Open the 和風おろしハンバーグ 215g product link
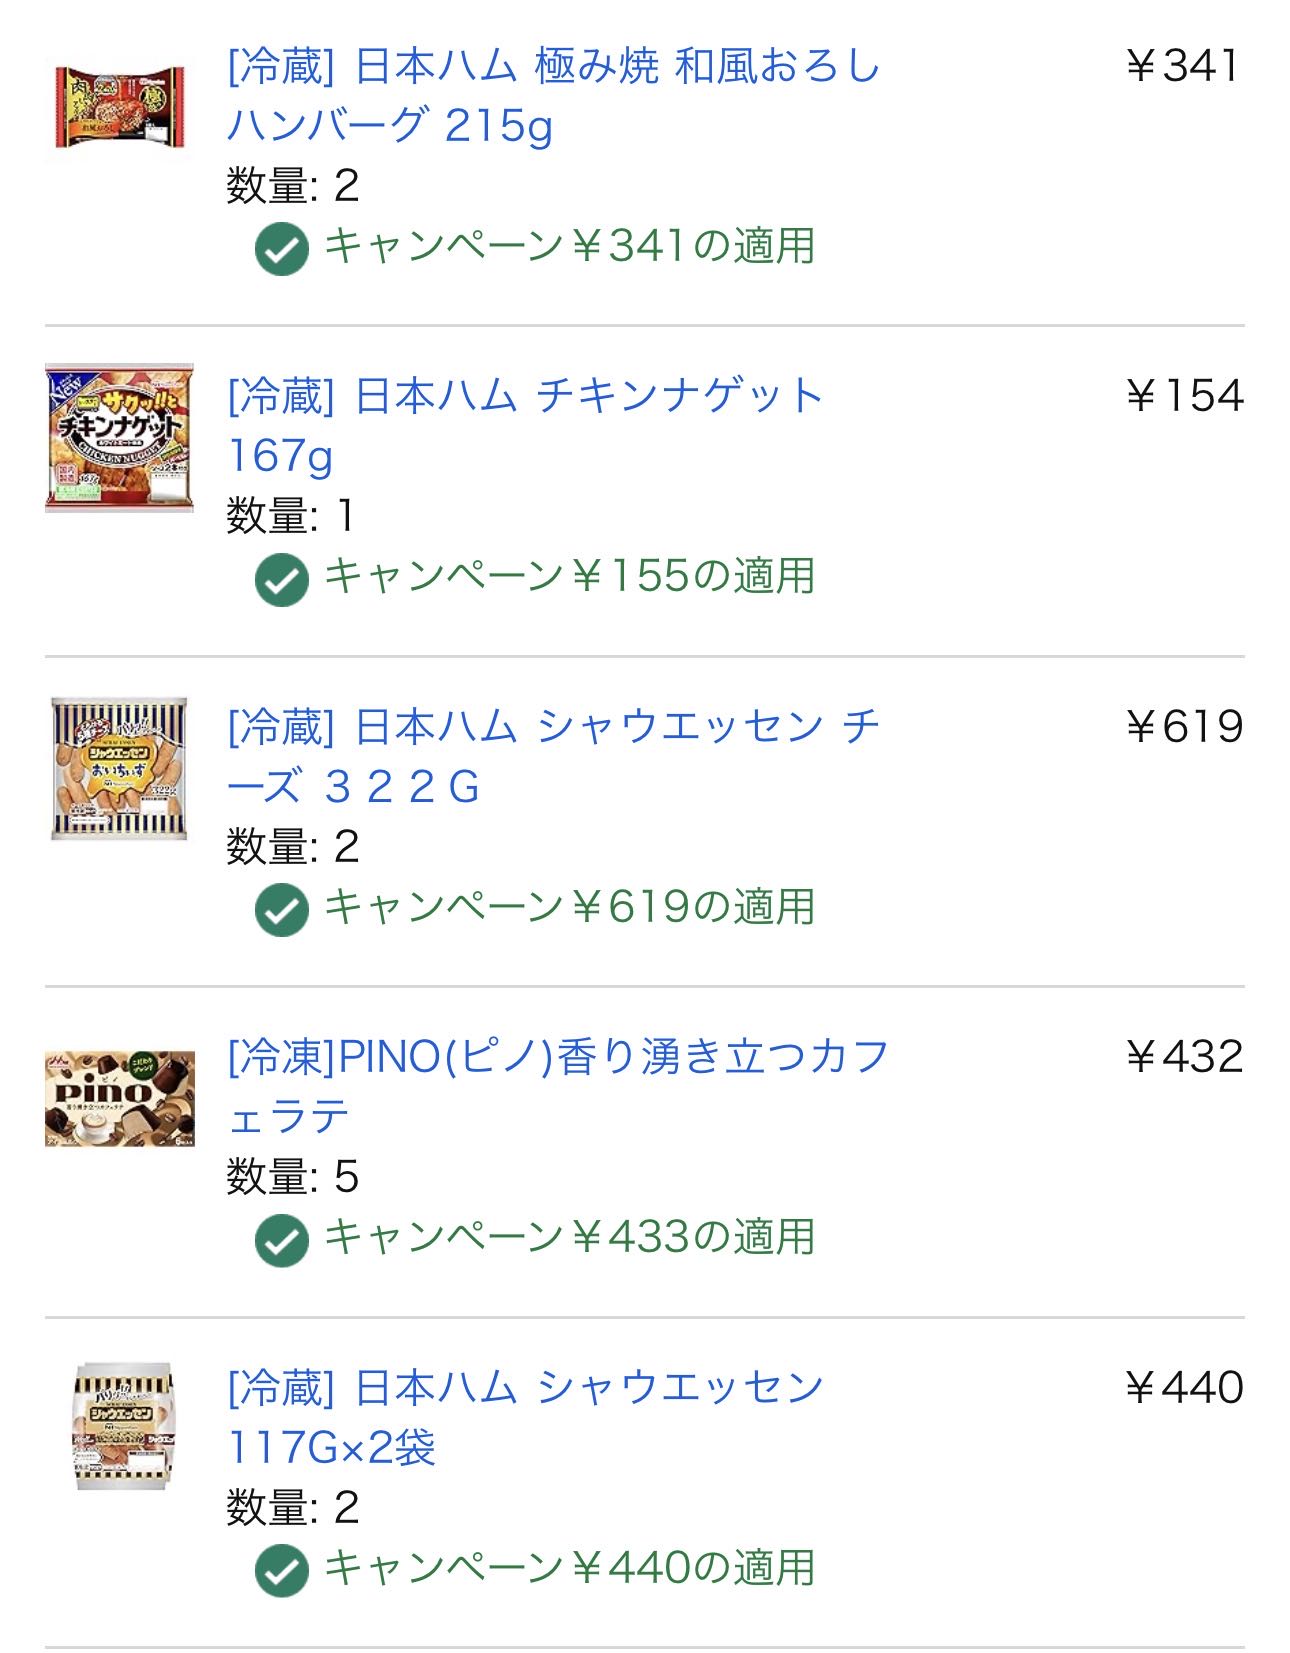The height and width of the screenshot is (1653, 1290). [x=553, y=96]
